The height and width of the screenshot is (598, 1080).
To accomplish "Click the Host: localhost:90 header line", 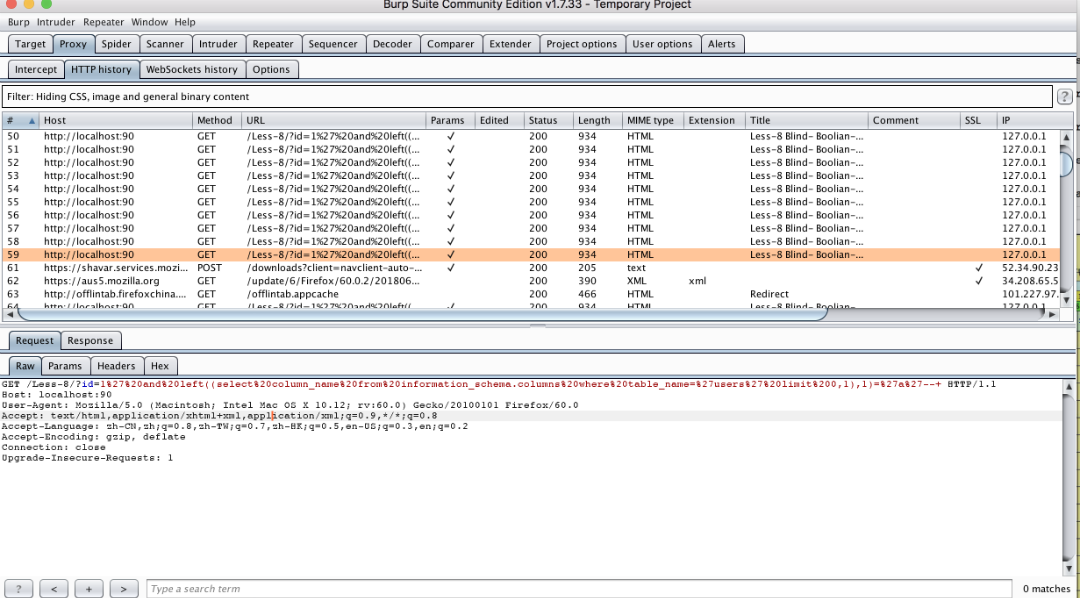I will [56, 395].
